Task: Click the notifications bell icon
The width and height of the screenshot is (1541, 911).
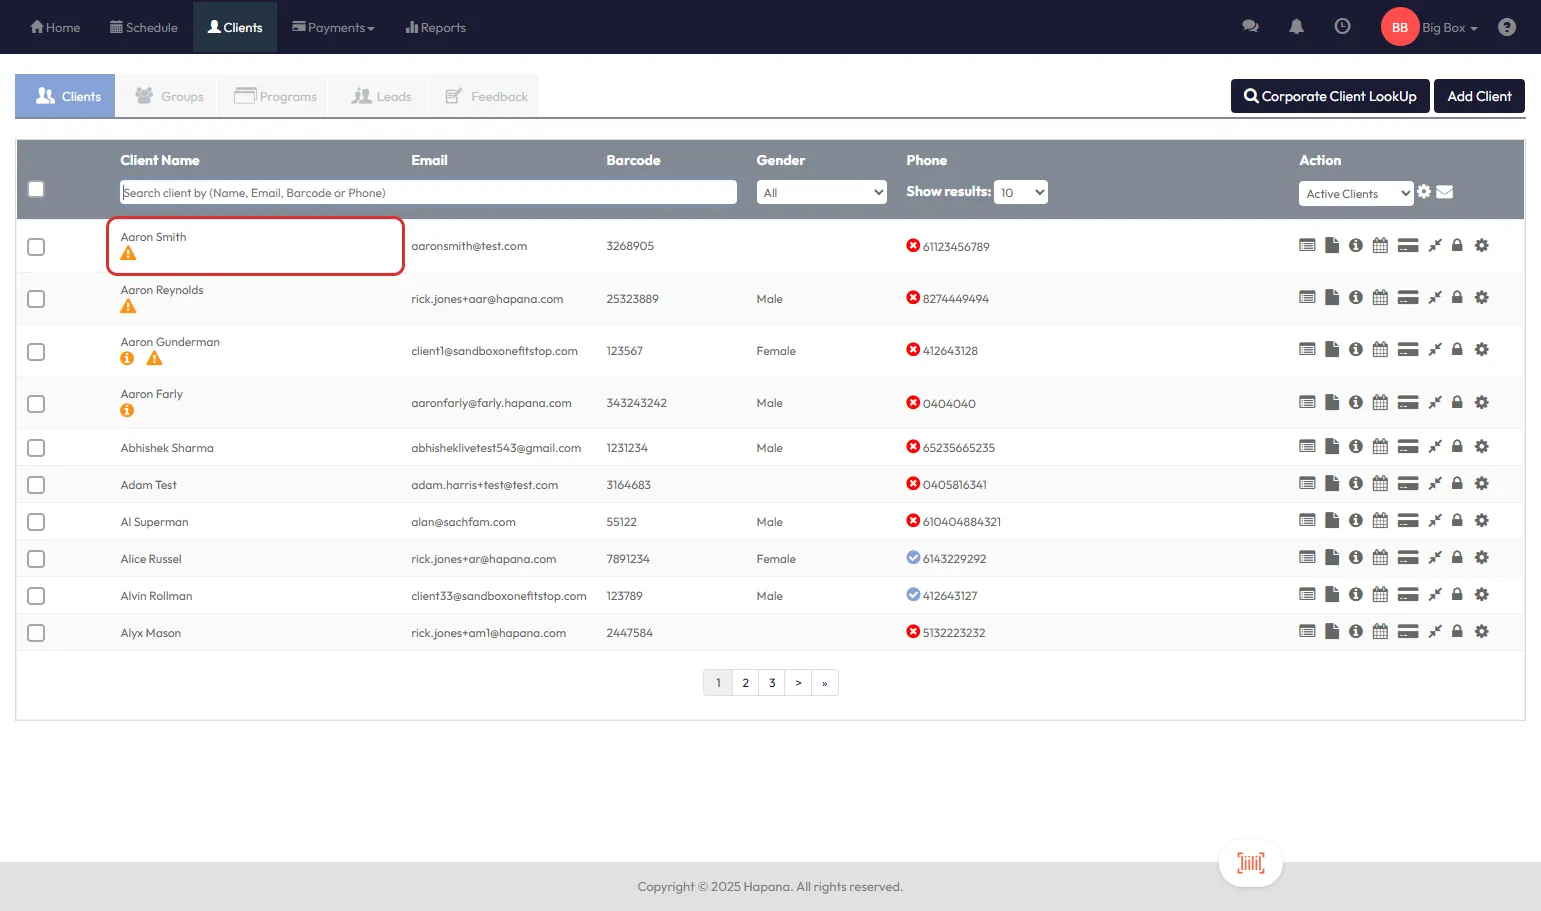Action: 1296,27
